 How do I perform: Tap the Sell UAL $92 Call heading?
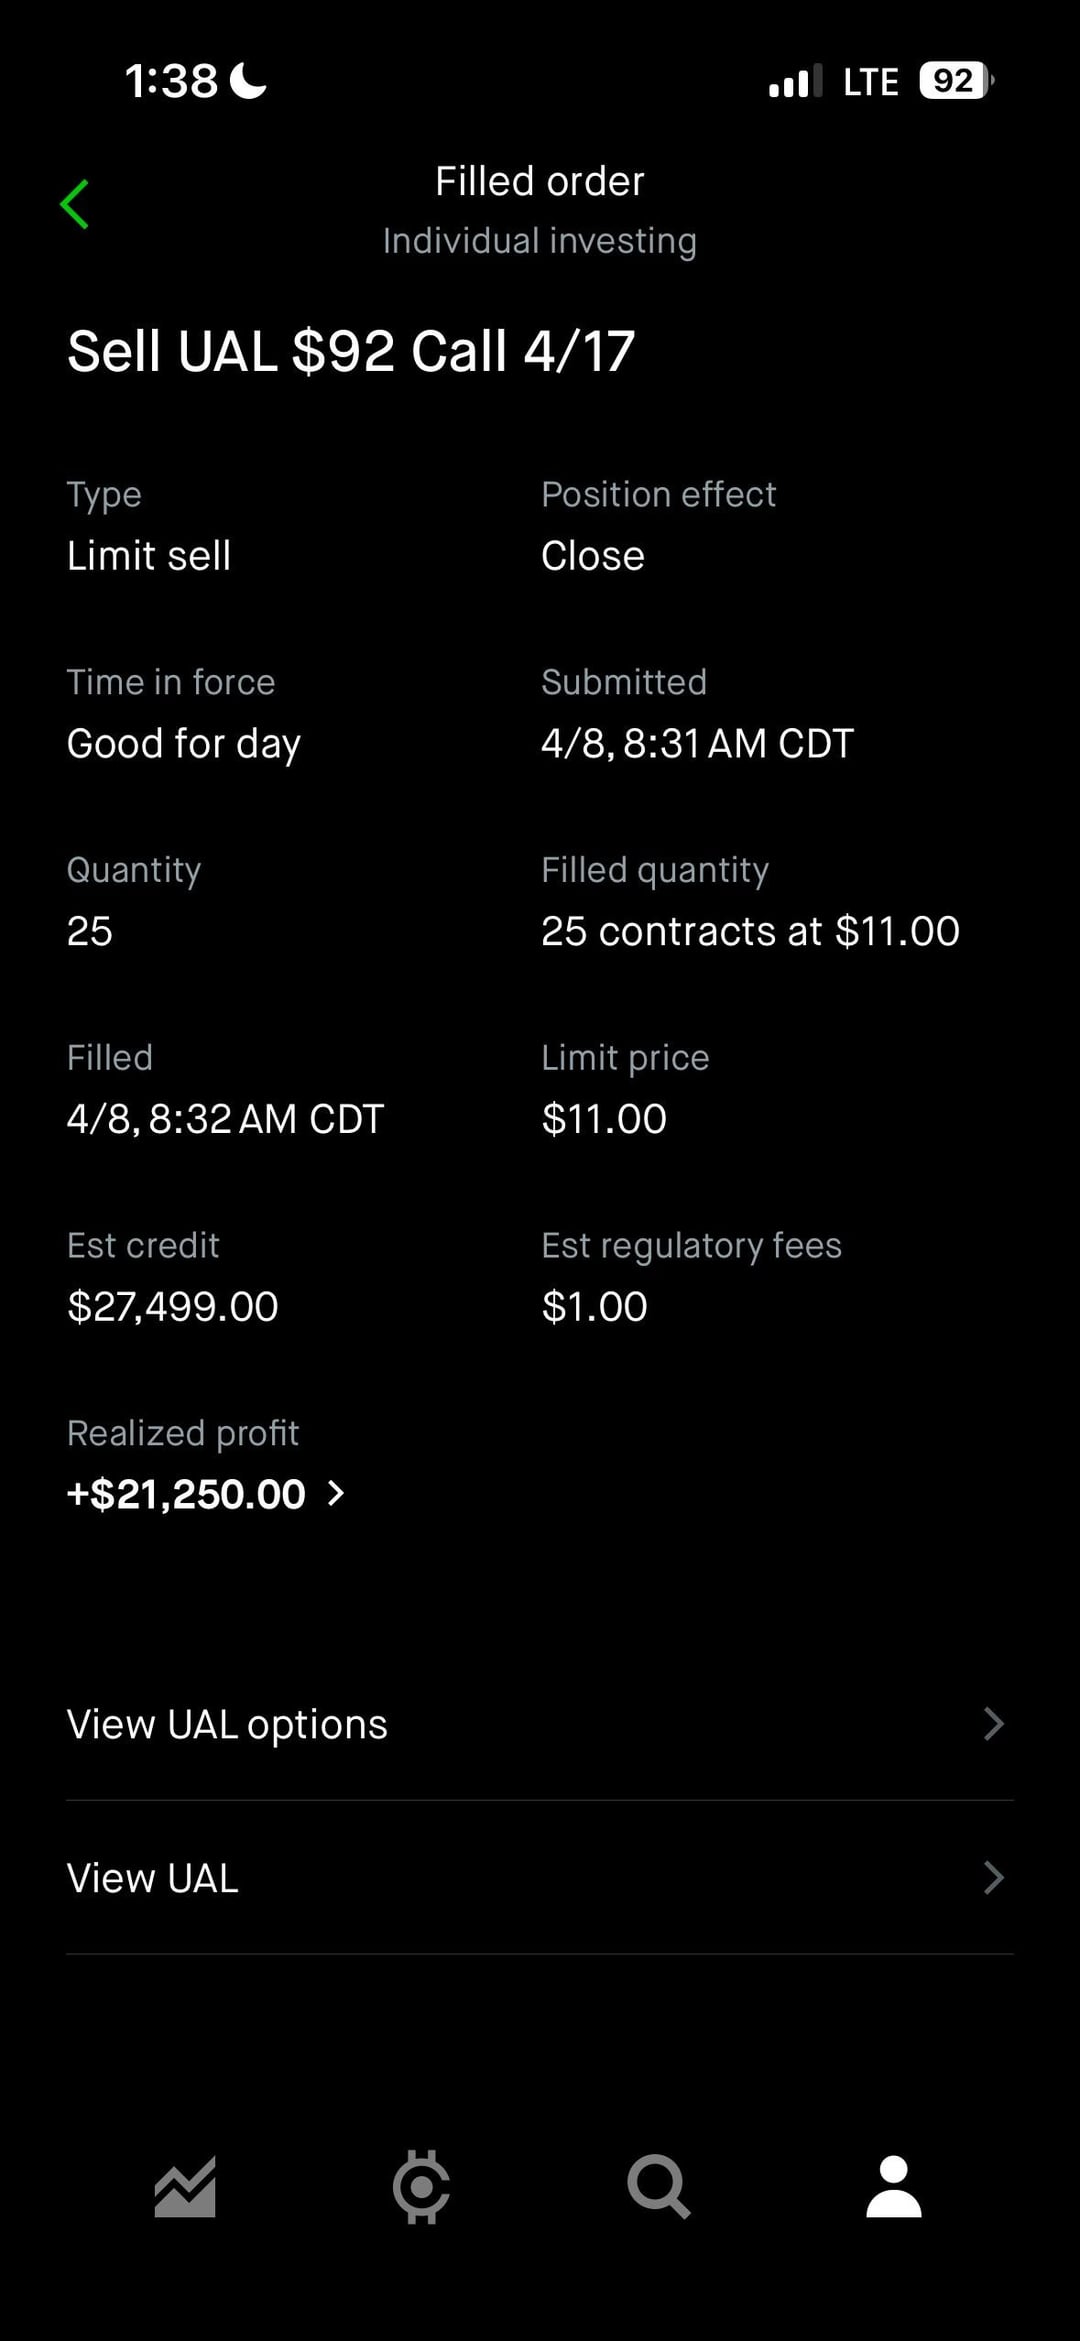click(351, 352)
